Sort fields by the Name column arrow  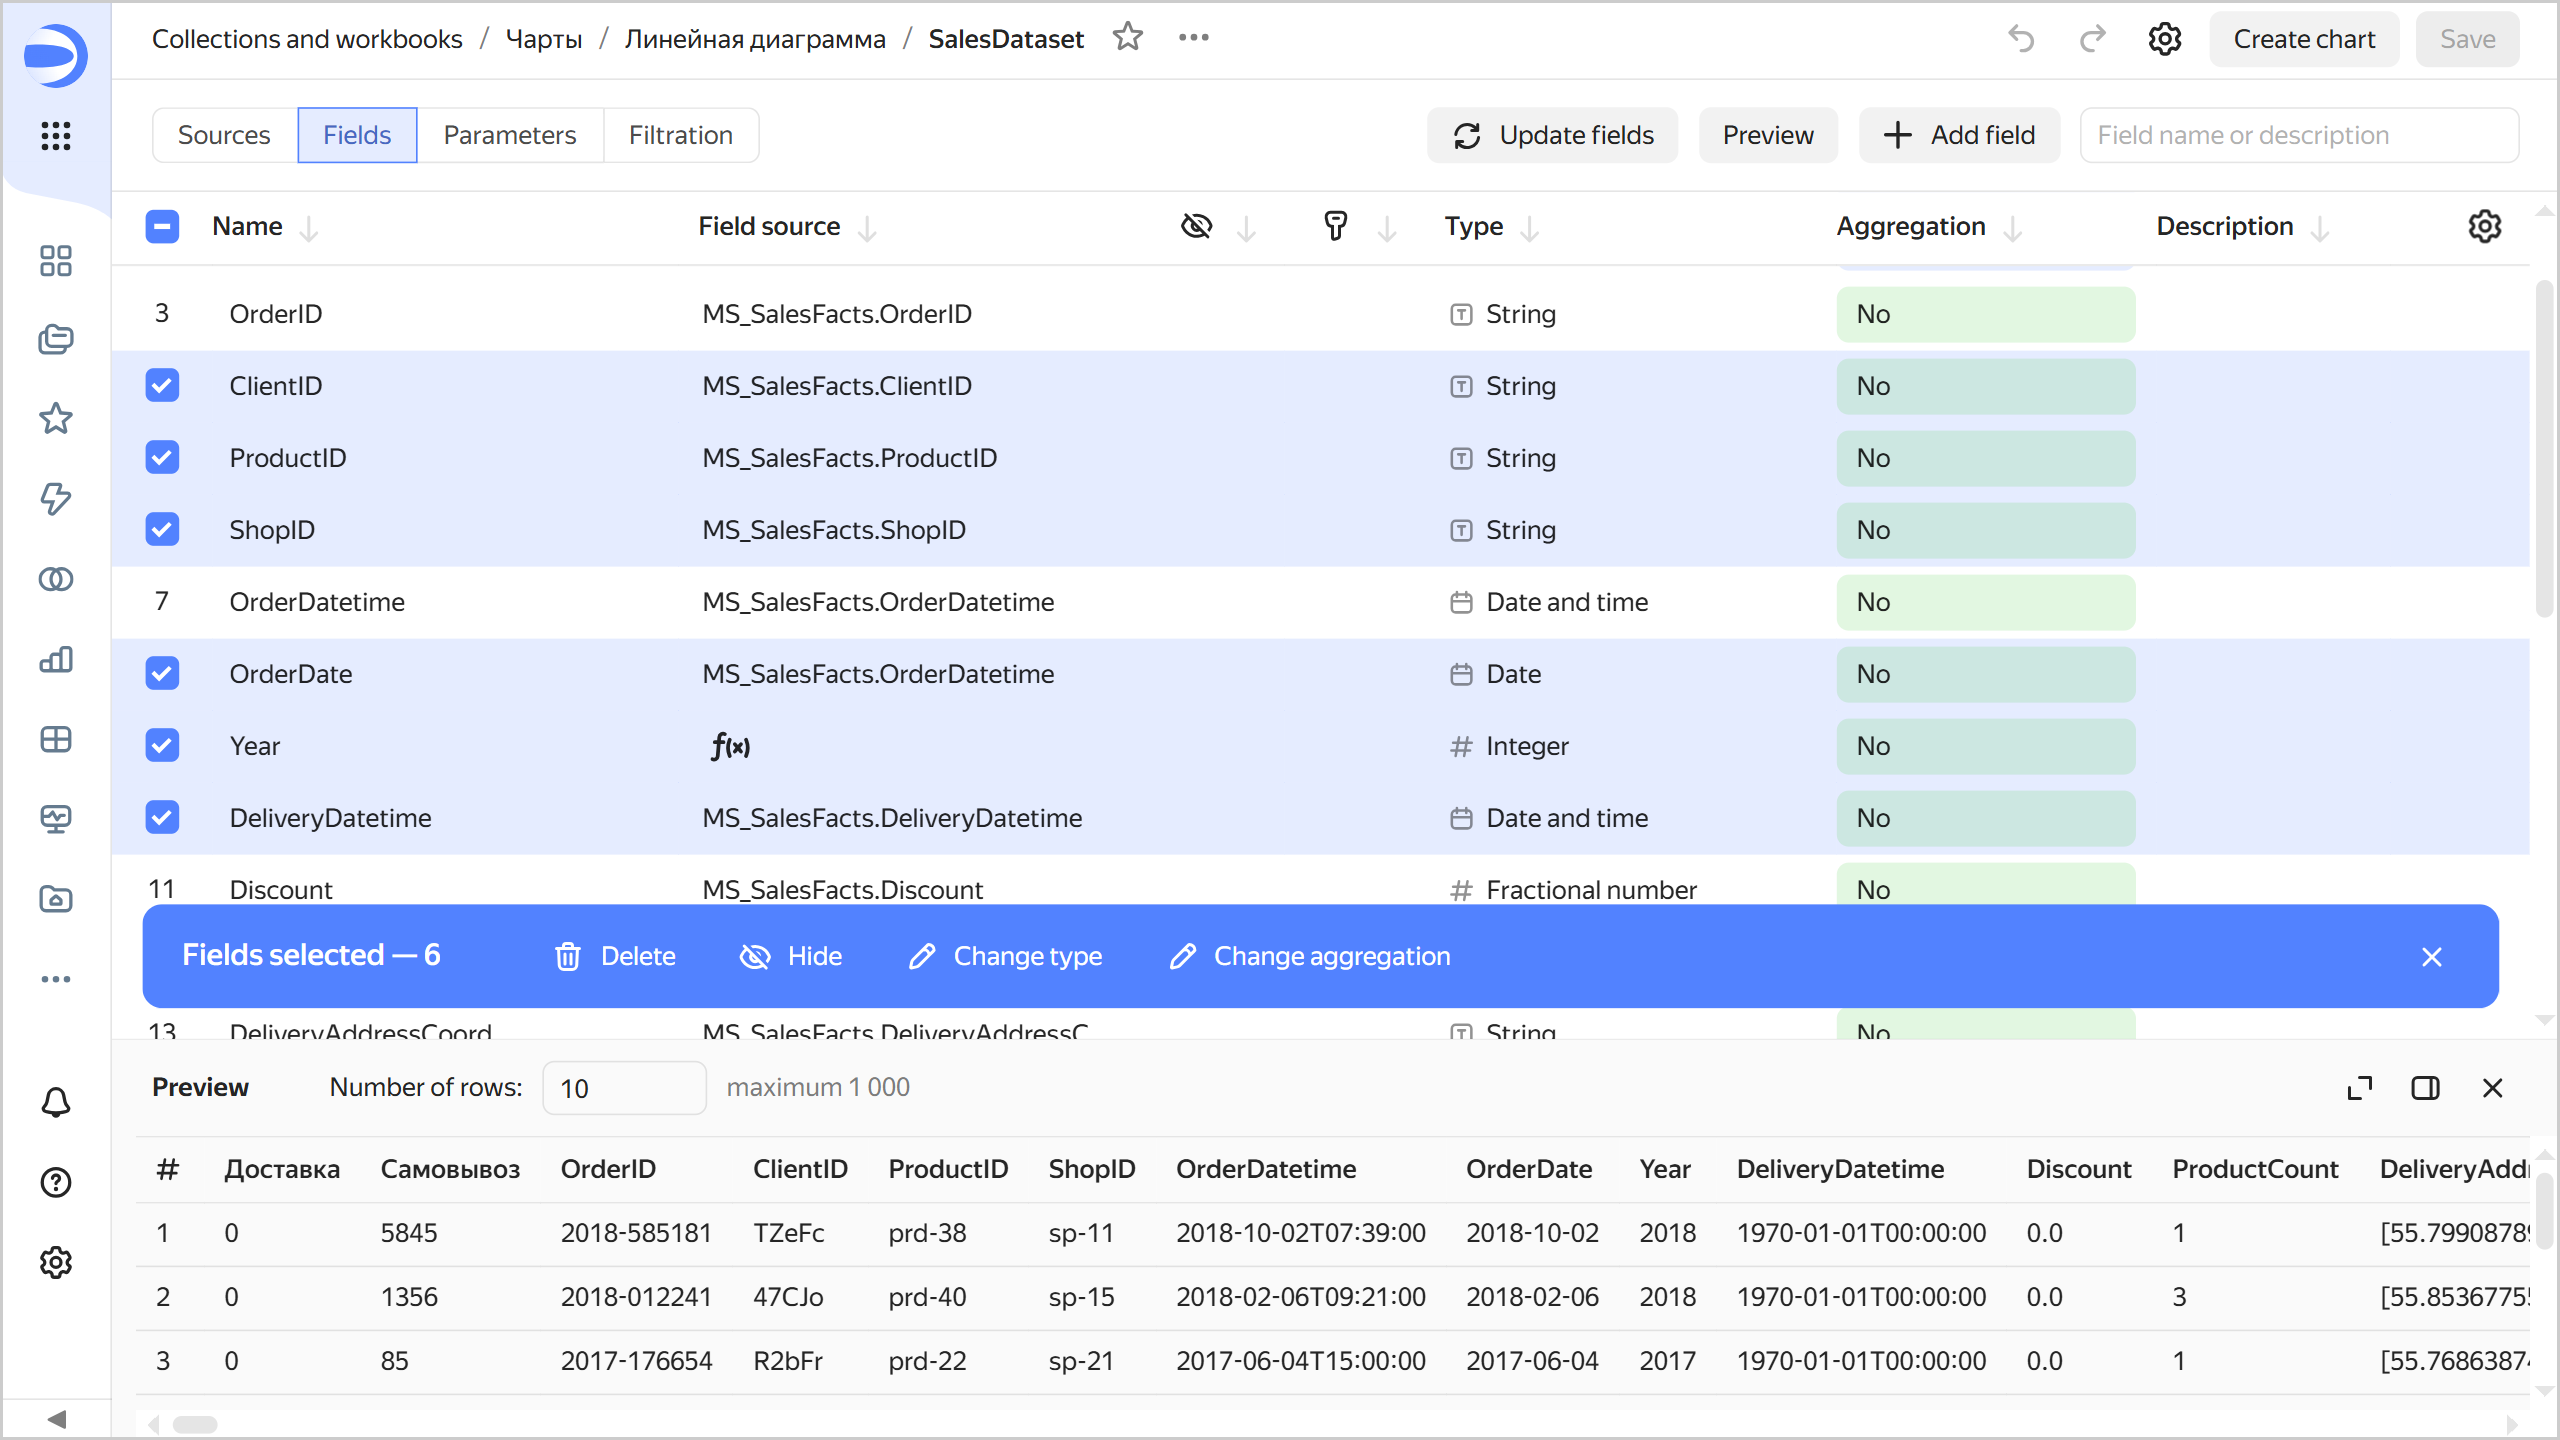(x=309, y=229)
